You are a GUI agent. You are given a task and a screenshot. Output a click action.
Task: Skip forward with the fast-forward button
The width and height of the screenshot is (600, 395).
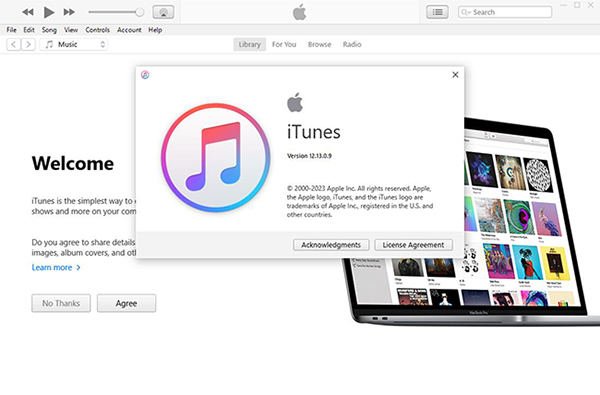(69, 12)
